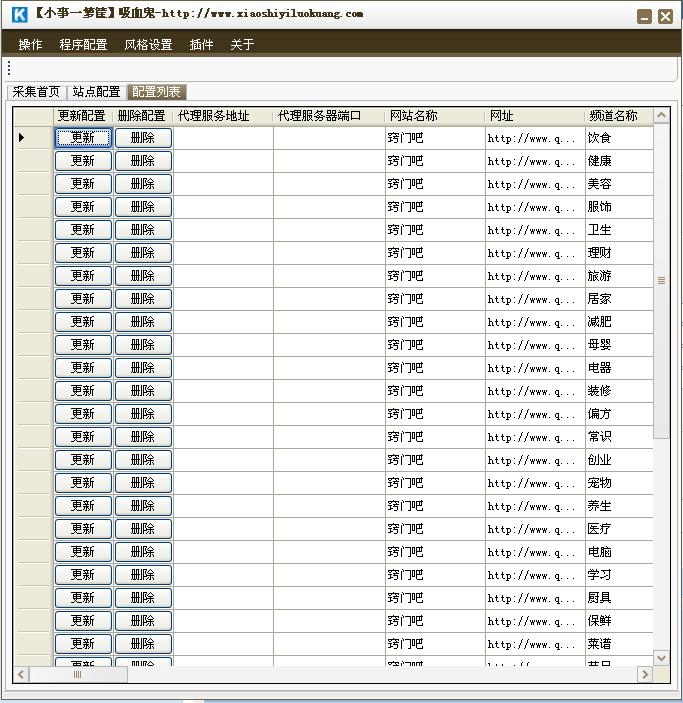Viewport: 683px width, 703px height.
Task: Click the vertical scrollbar up arrow
Action: pos(661,116)
